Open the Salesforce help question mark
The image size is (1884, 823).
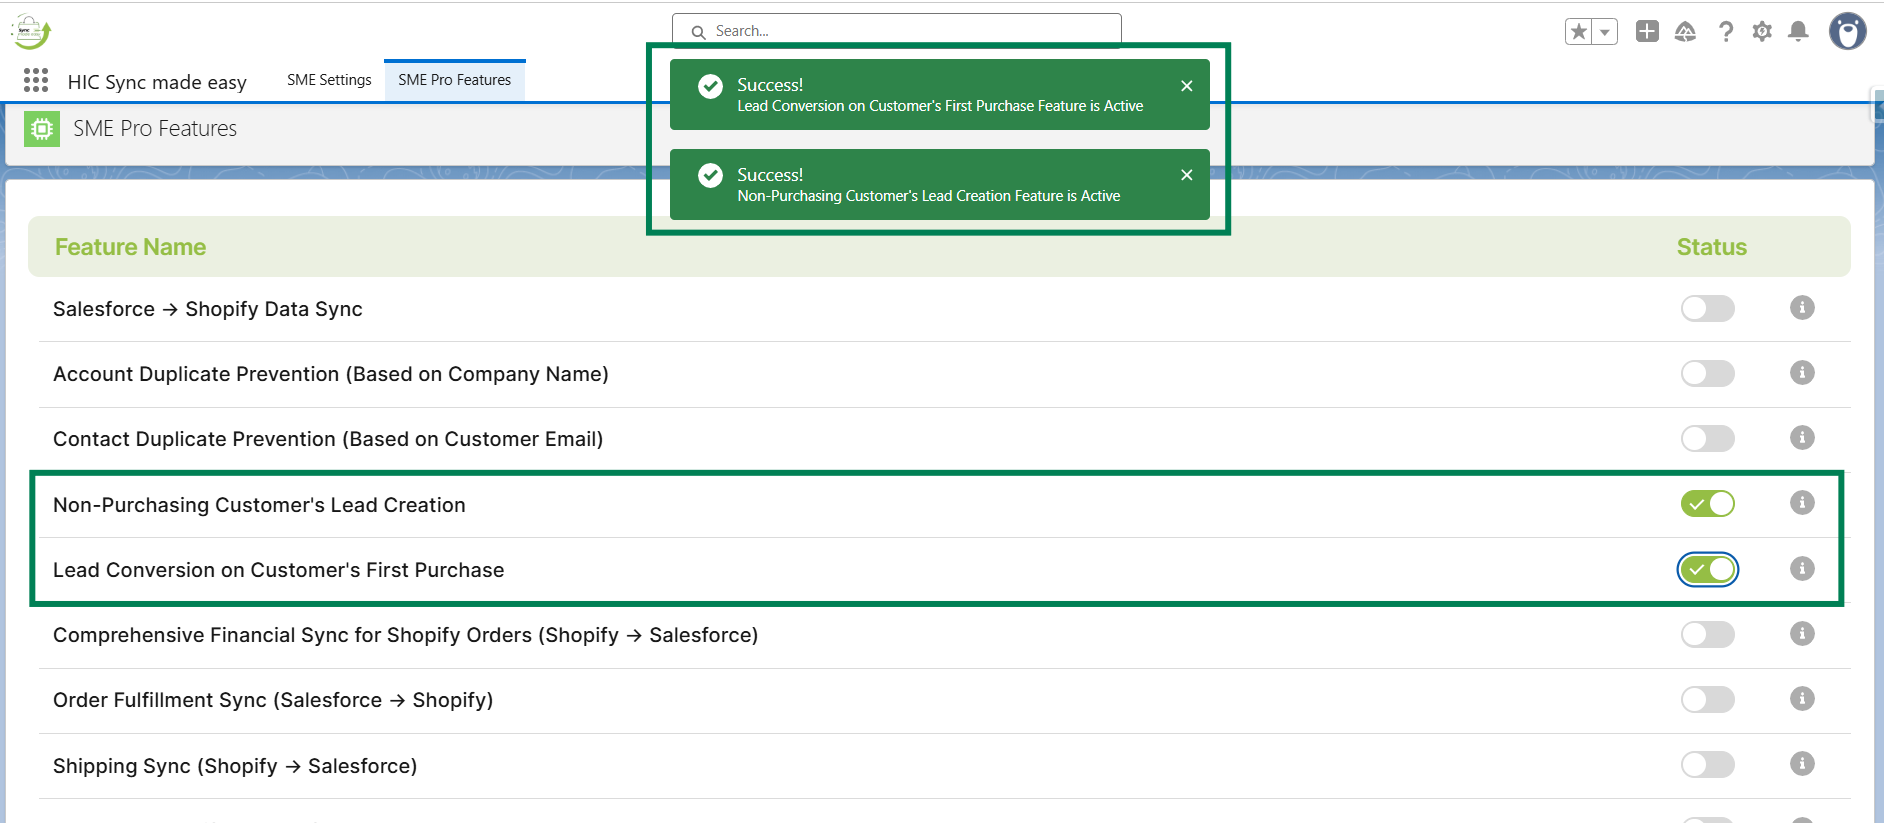(x=1726, y=32)
